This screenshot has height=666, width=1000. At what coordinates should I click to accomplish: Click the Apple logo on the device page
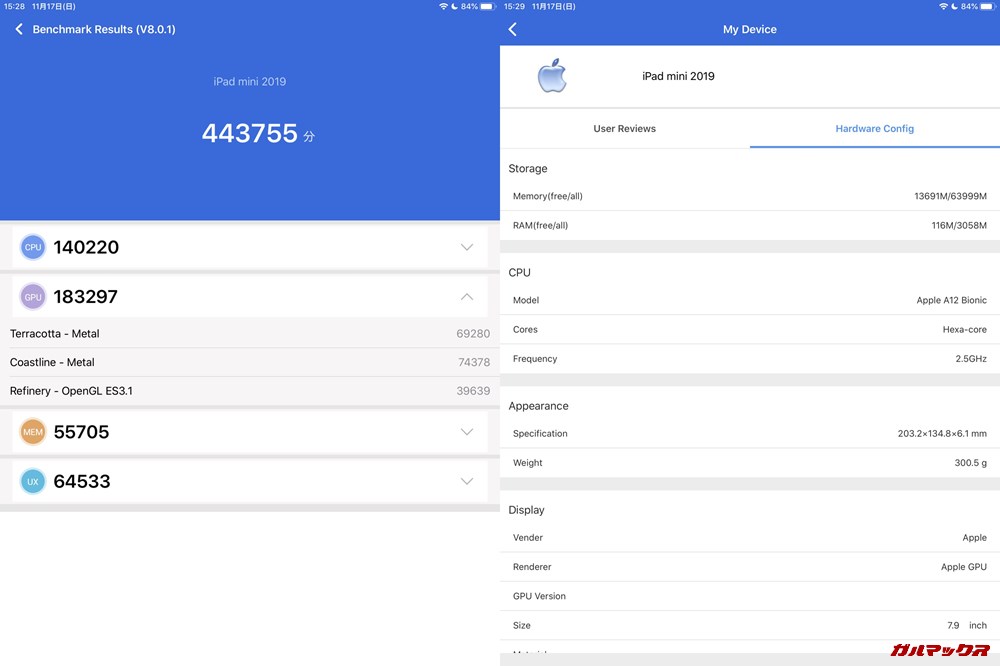(552, 75)
